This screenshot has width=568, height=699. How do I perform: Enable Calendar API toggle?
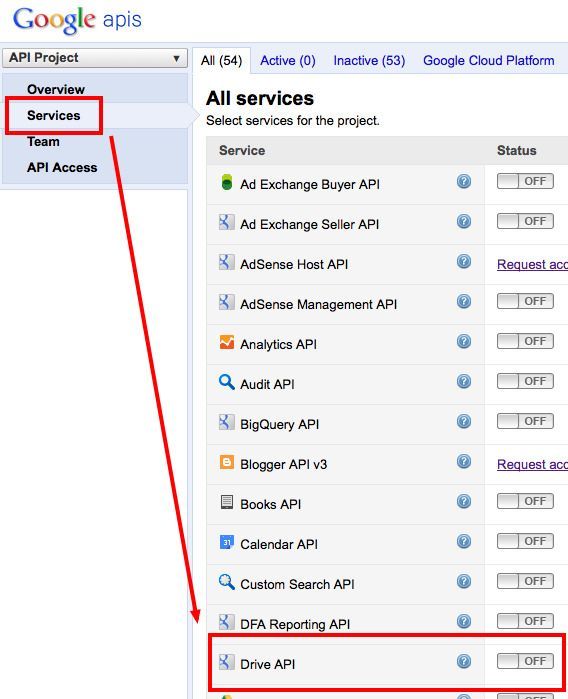525,541
